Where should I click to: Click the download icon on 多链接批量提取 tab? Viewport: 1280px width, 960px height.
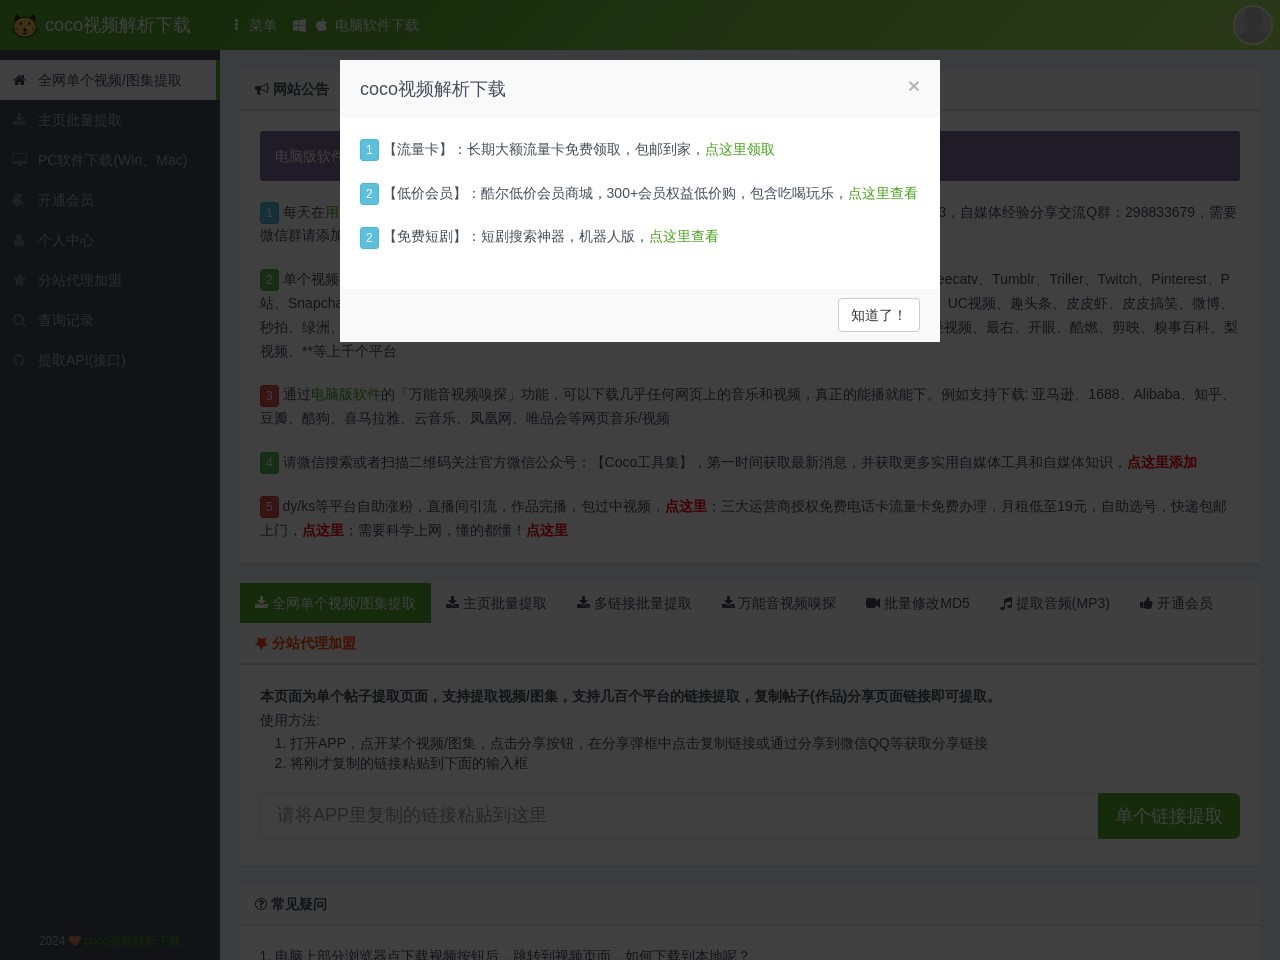[583, 603]
